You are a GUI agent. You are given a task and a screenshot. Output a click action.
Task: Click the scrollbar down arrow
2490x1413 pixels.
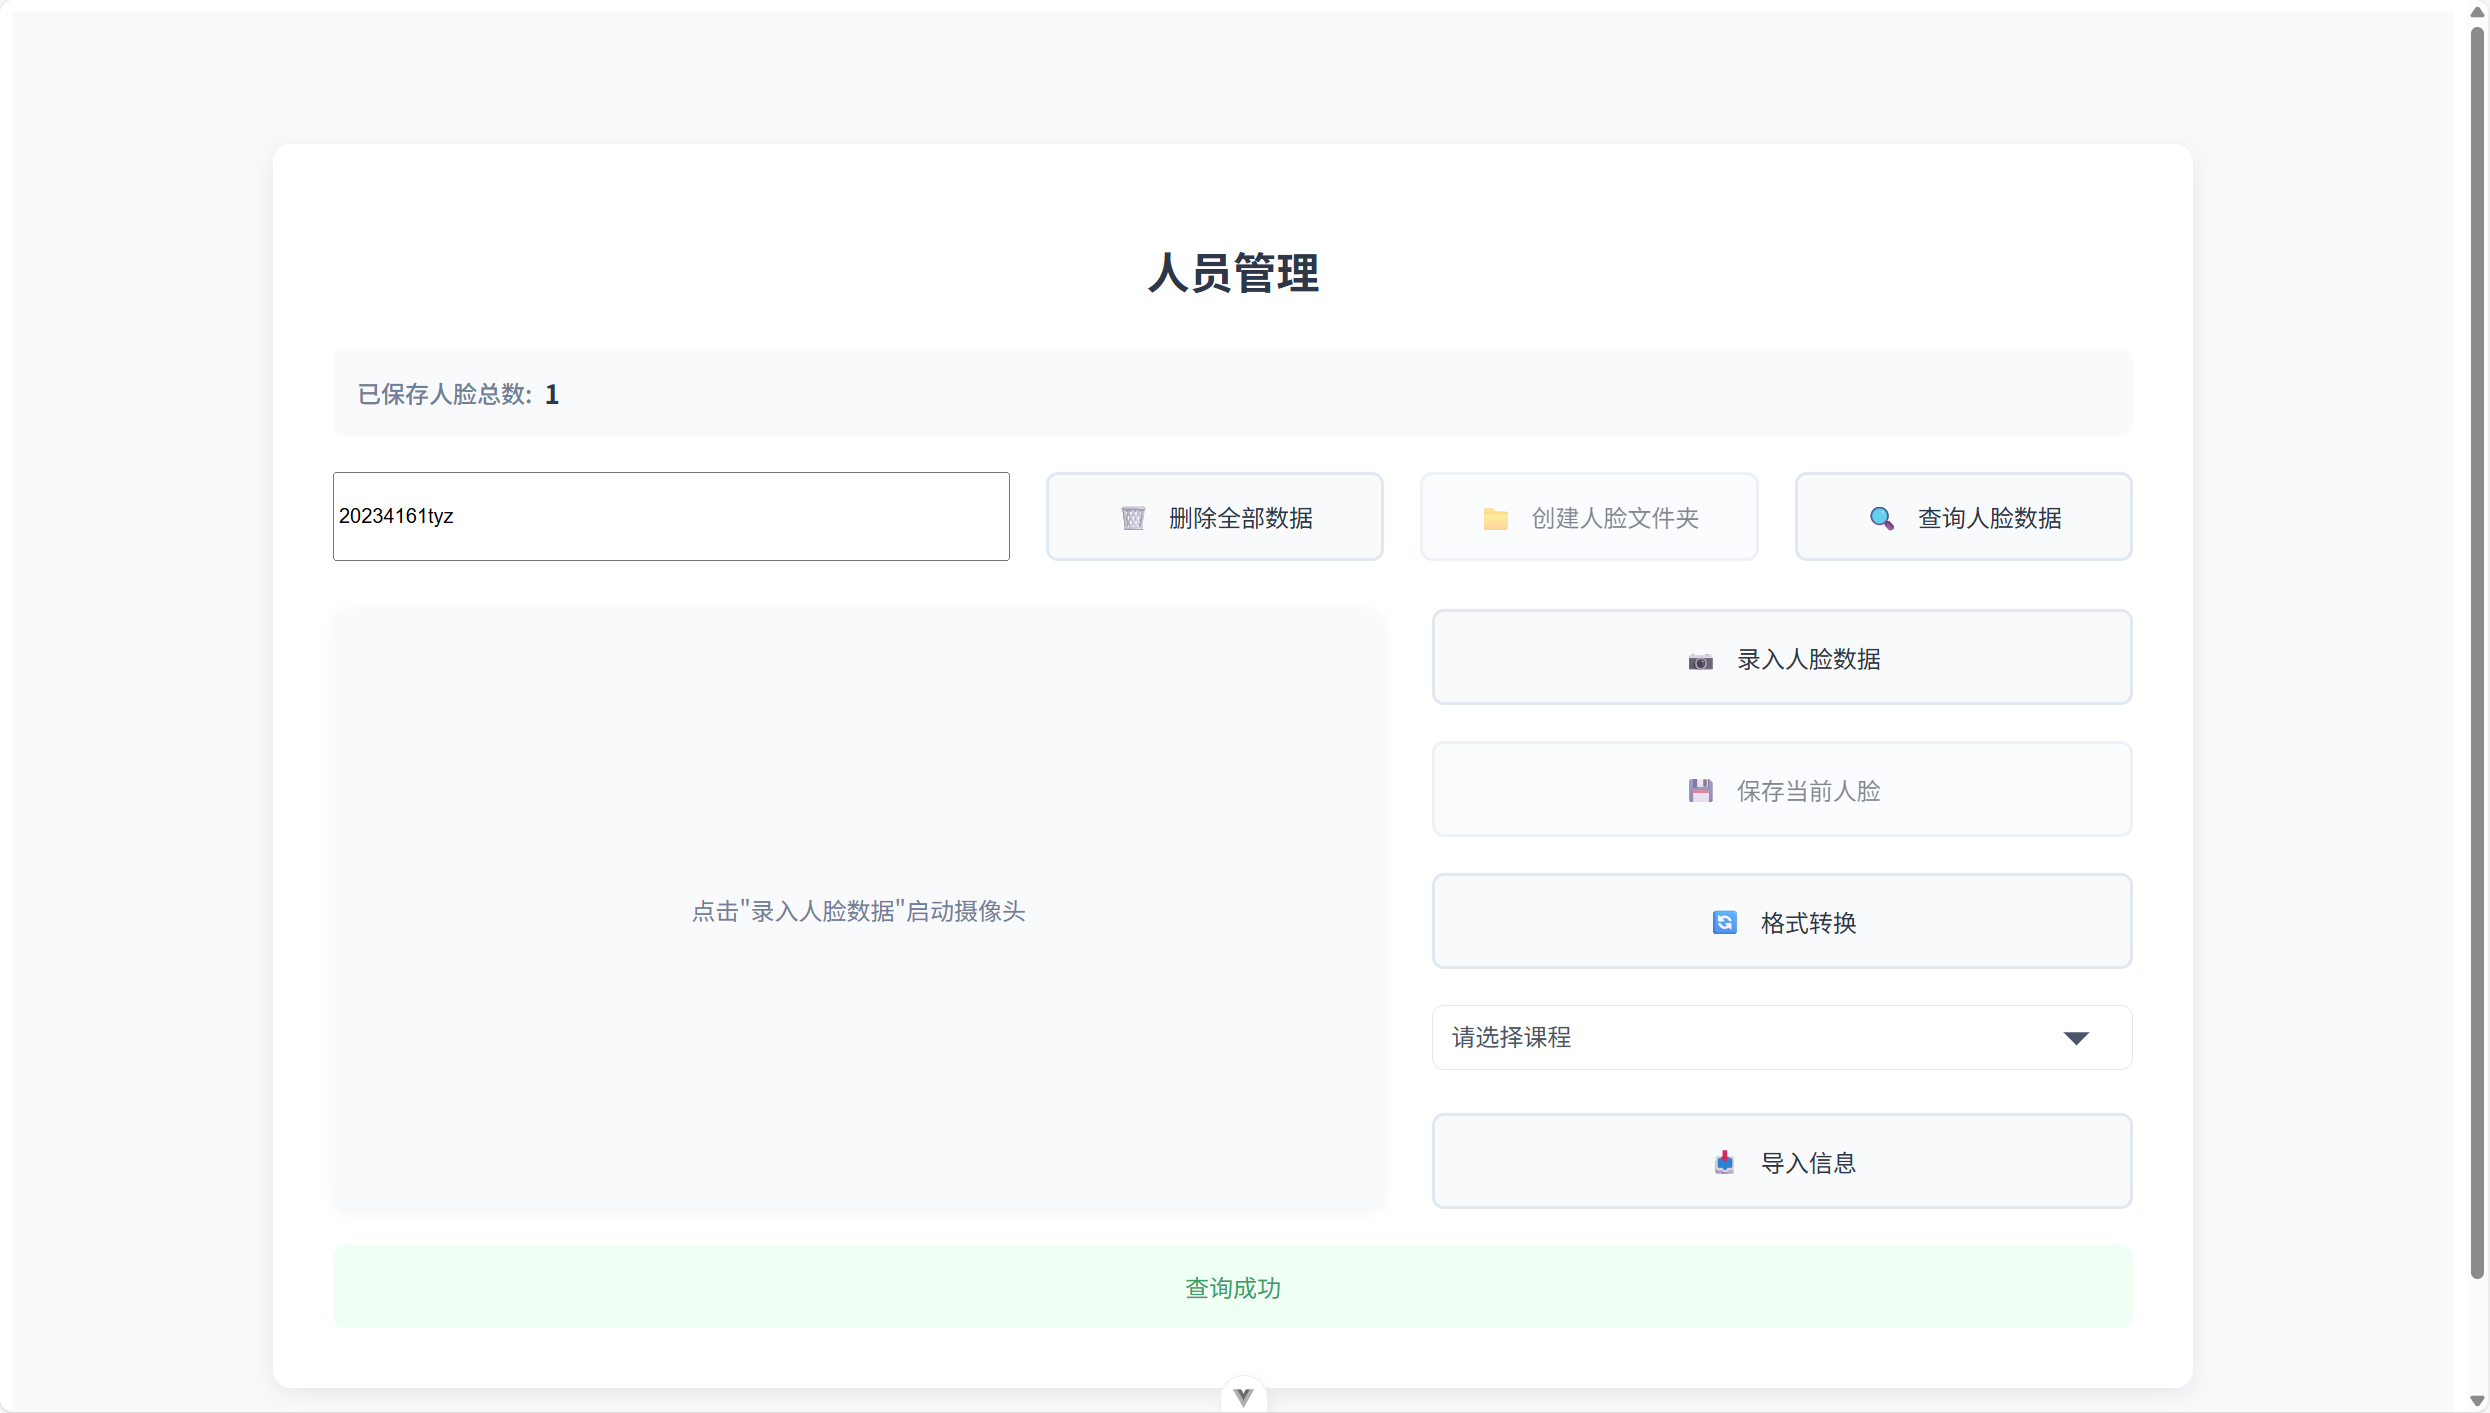coord(2476,1401)
